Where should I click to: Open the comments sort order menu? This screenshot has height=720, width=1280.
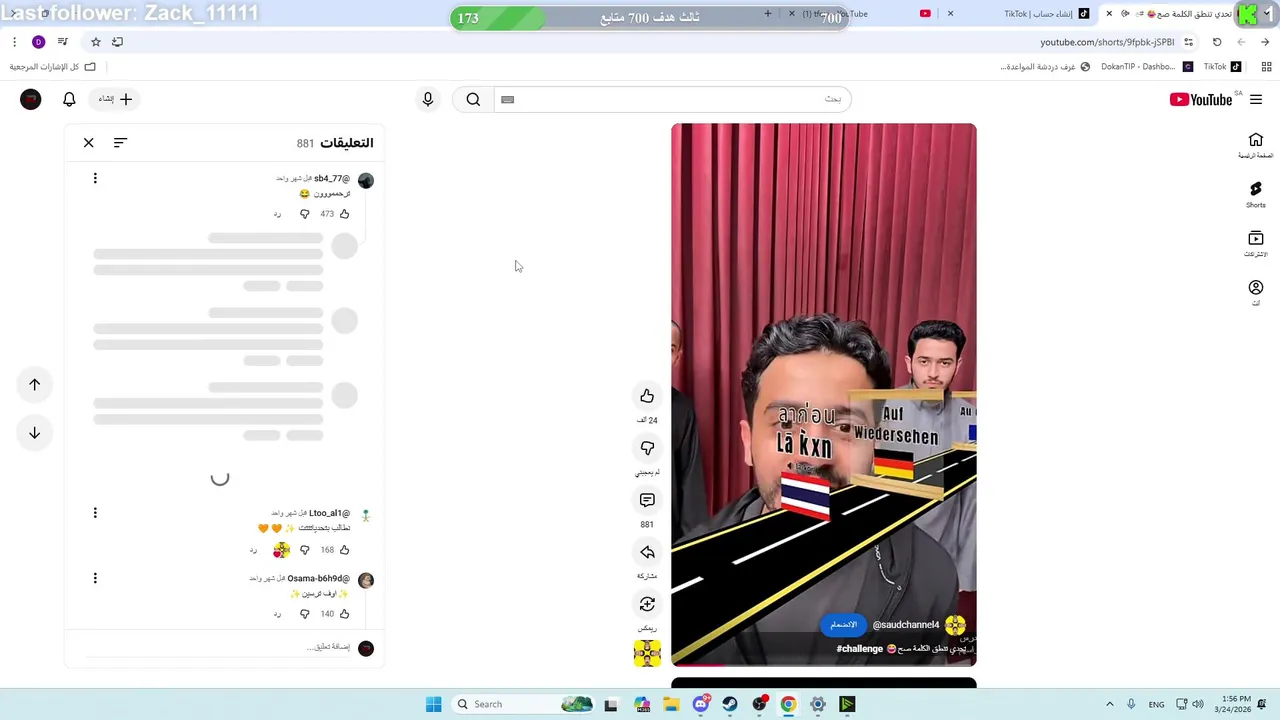[120, 143]
